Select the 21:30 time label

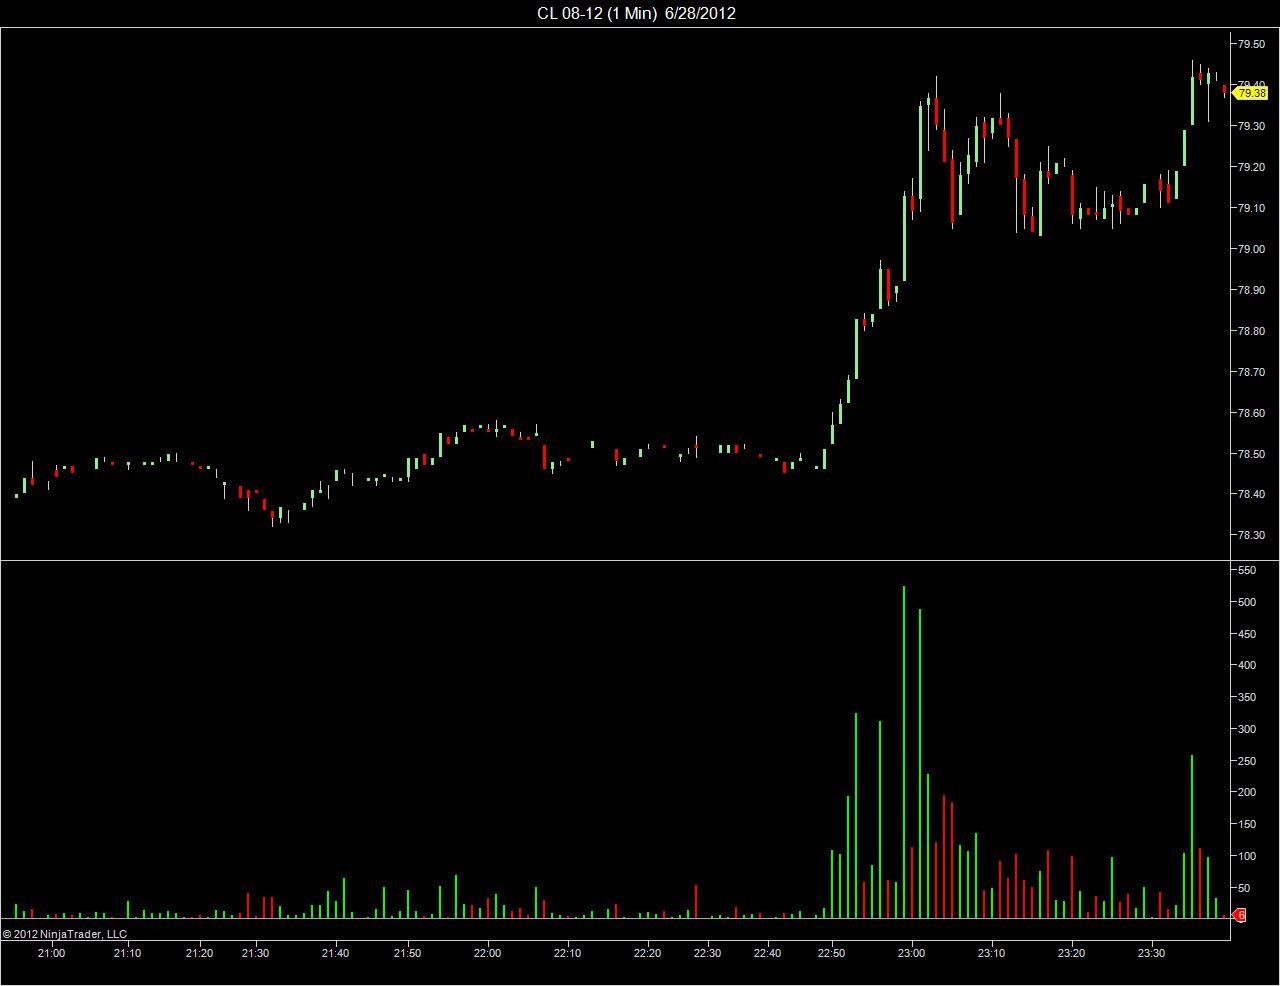255,953
